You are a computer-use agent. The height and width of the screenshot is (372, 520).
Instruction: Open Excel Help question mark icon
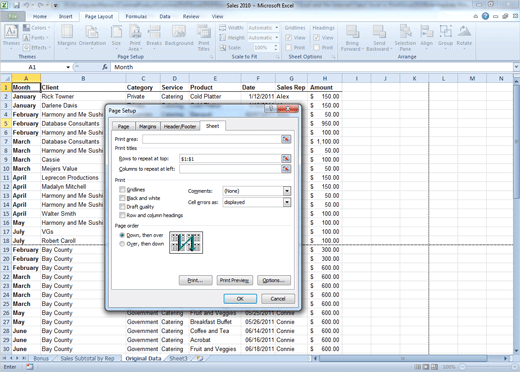pyautogui.click(x=485, y=16)
